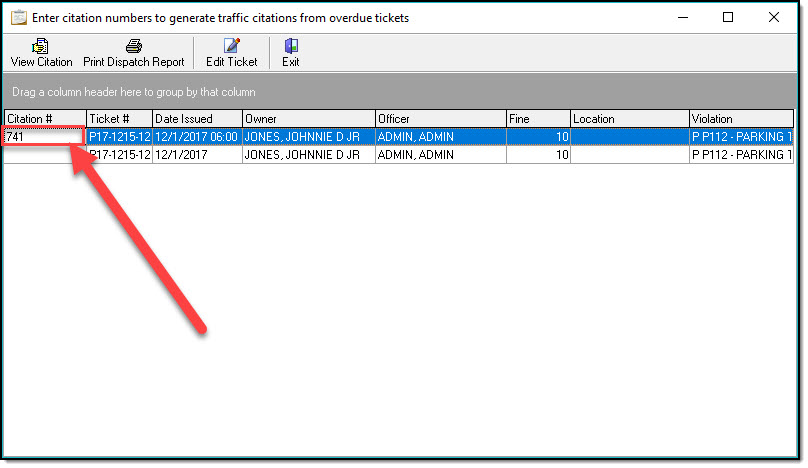Edit citation number field containing 741
Viewport: 808px width, 468px height.
point(43,137)
